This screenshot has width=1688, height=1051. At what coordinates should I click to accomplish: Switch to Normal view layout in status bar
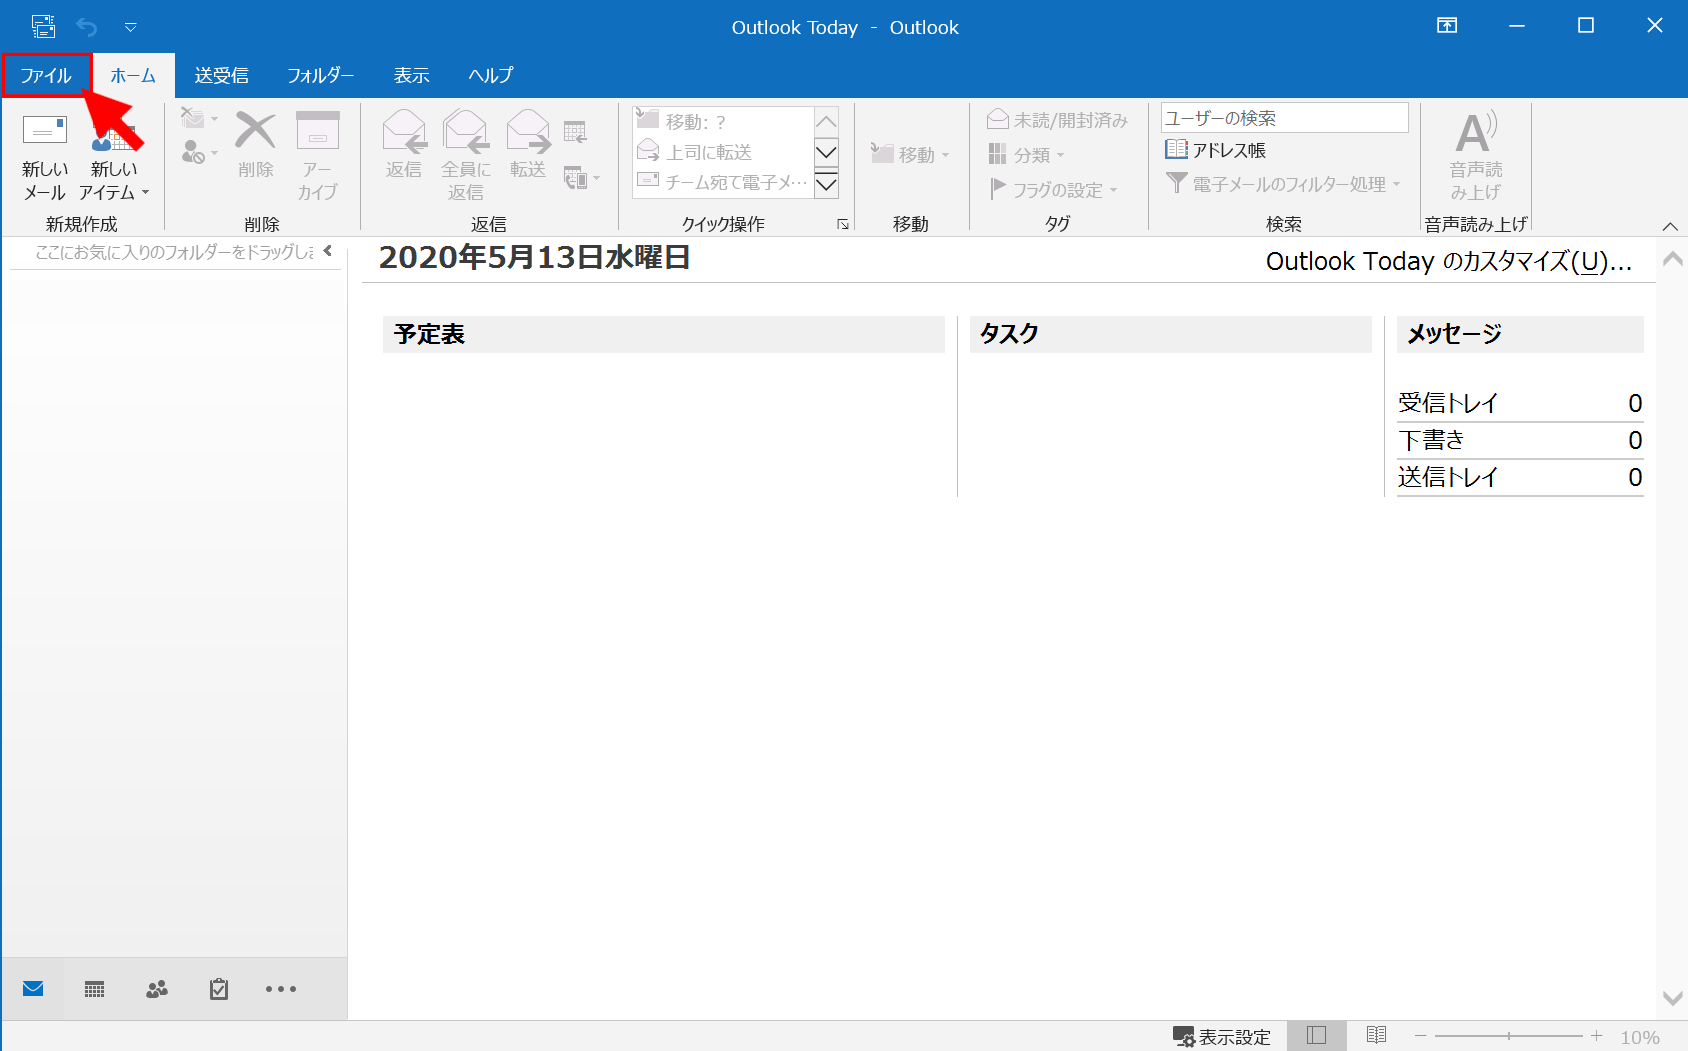[x=1316, y=1035]
